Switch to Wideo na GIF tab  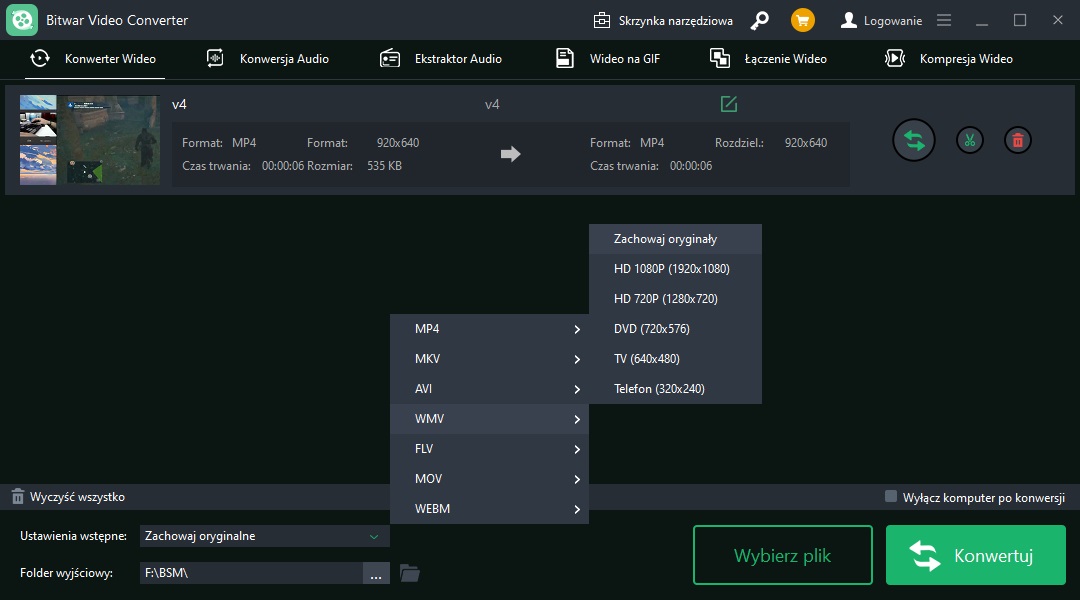[x=608, y=59]
